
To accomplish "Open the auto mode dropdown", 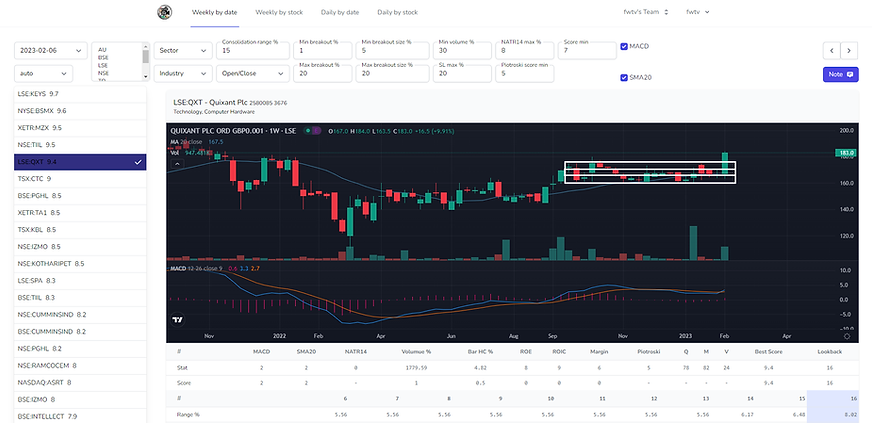I will (x=43, y=73).
